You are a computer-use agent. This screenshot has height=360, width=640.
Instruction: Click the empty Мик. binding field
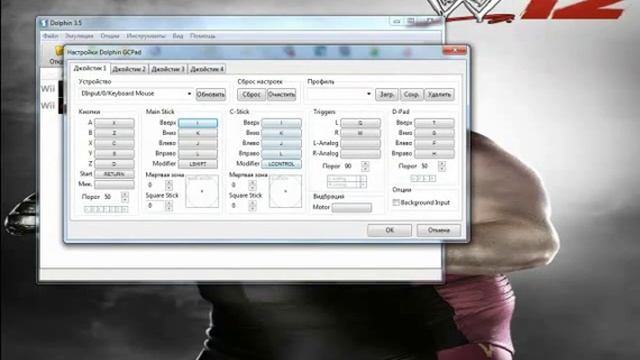pyautogui.click(x=114, y=184)
